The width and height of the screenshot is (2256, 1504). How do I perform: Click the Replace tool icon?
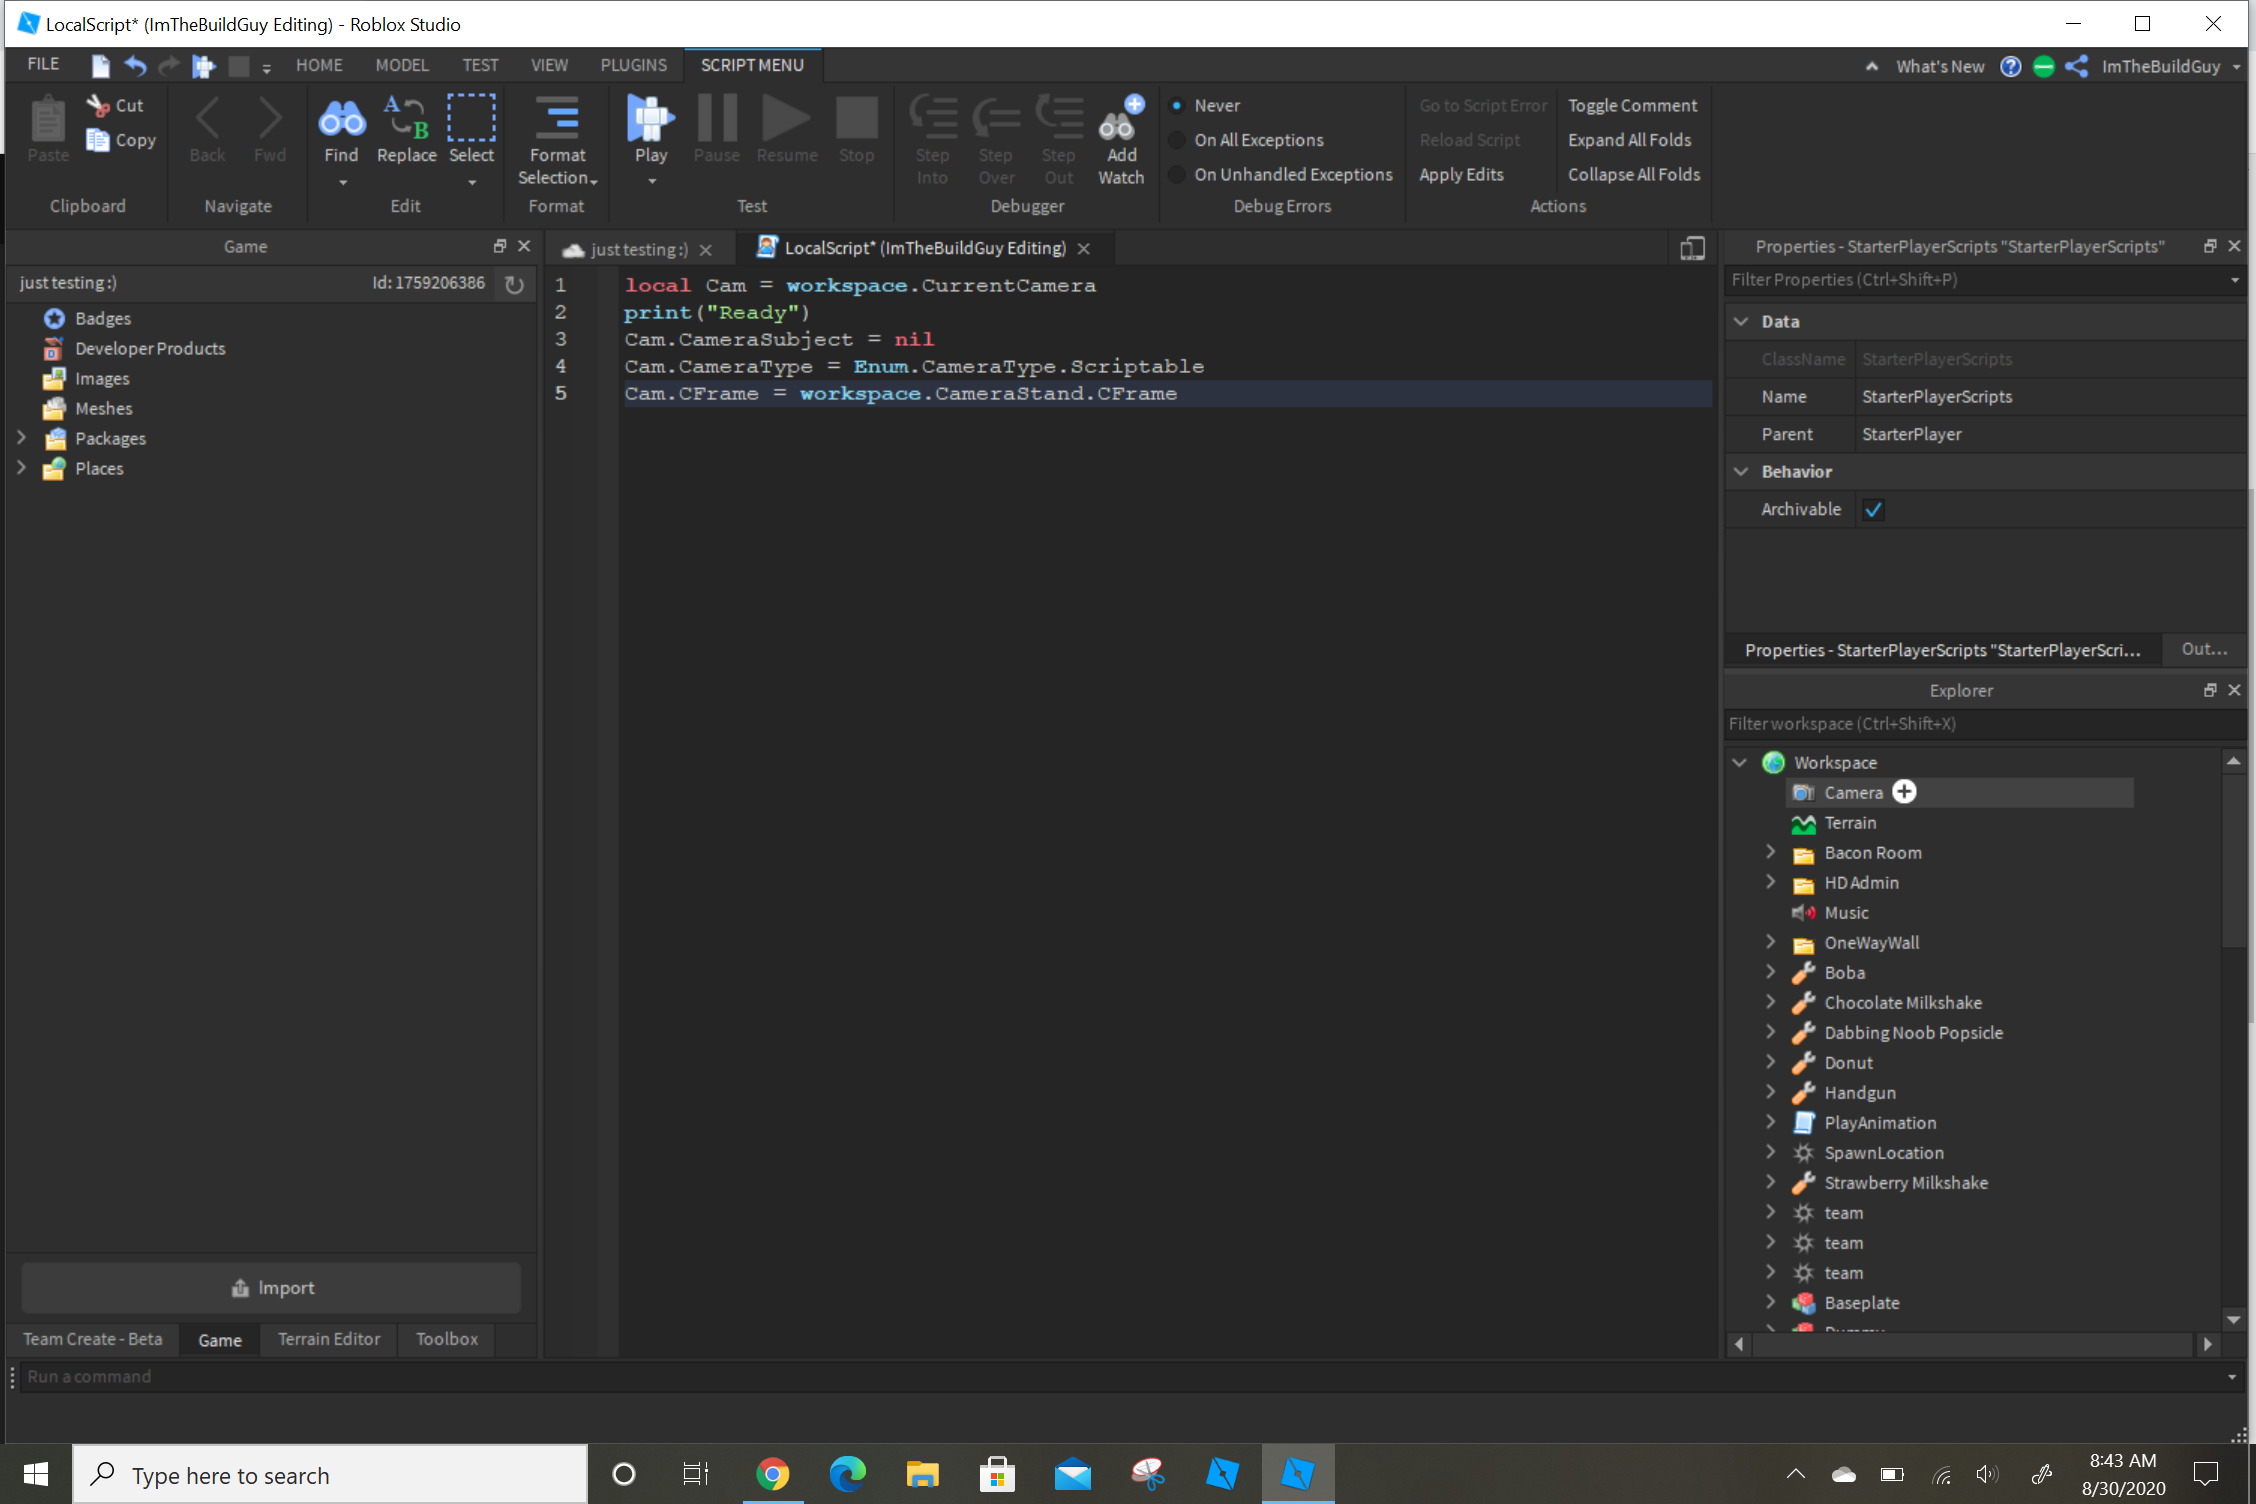[406, 118]
